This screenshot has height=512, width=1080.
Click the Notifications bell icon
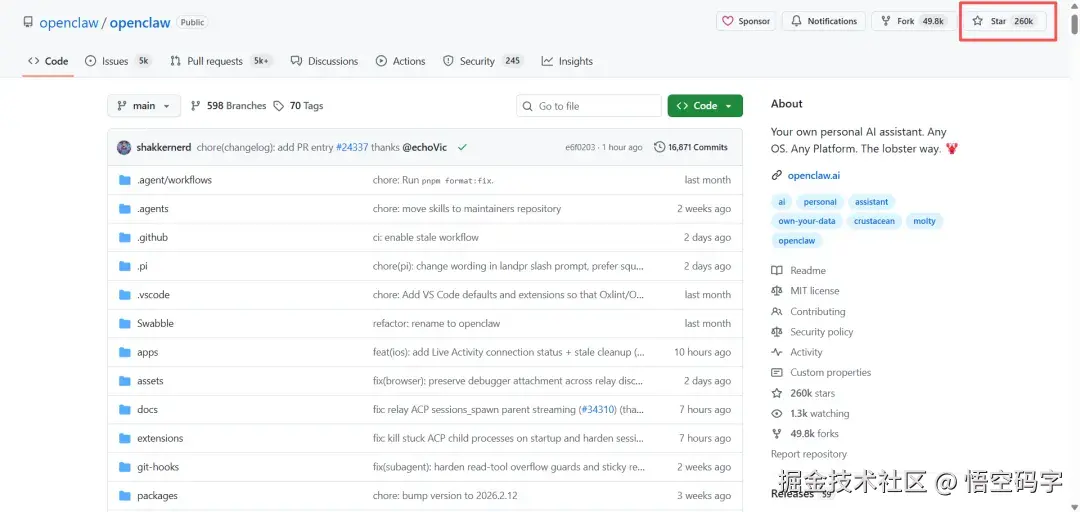point(796,21)
